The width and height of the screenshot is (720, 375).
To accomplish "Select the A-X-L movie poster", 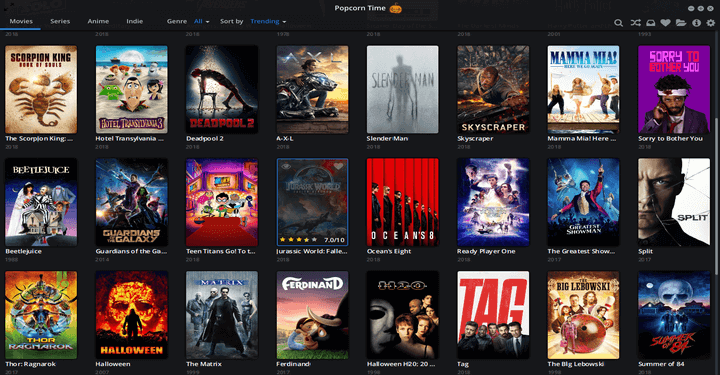I will tap(312, 90).
